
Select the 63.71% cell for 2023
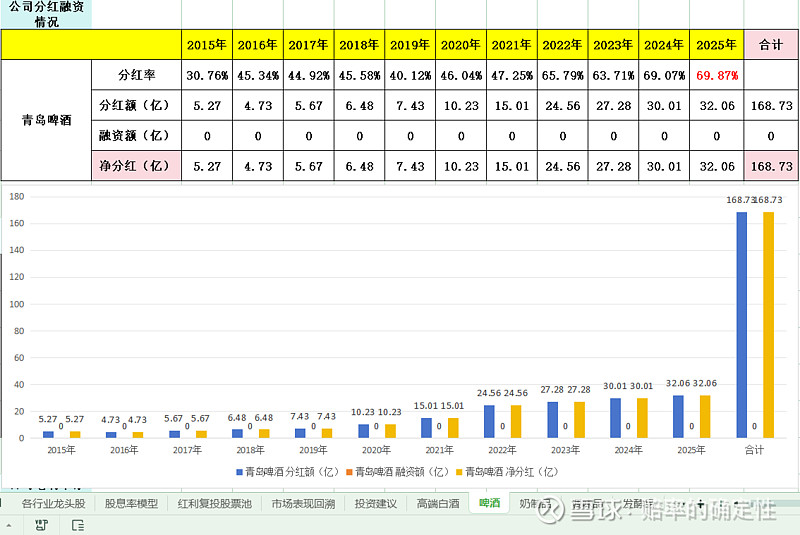point(613,75)
